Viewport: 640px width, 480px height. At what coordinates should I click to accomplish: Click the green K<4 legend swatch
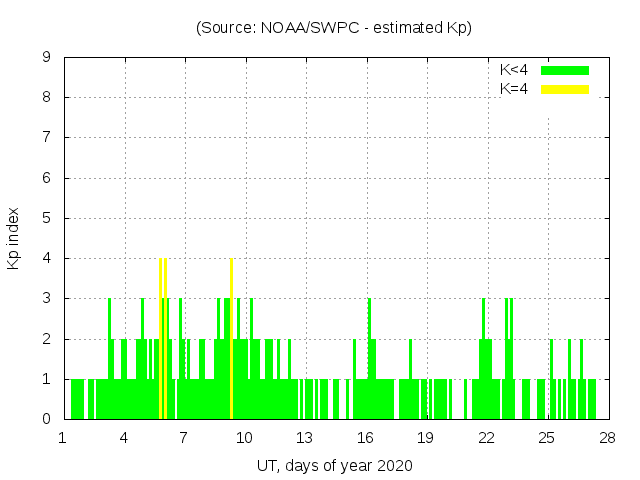[565, 70]
